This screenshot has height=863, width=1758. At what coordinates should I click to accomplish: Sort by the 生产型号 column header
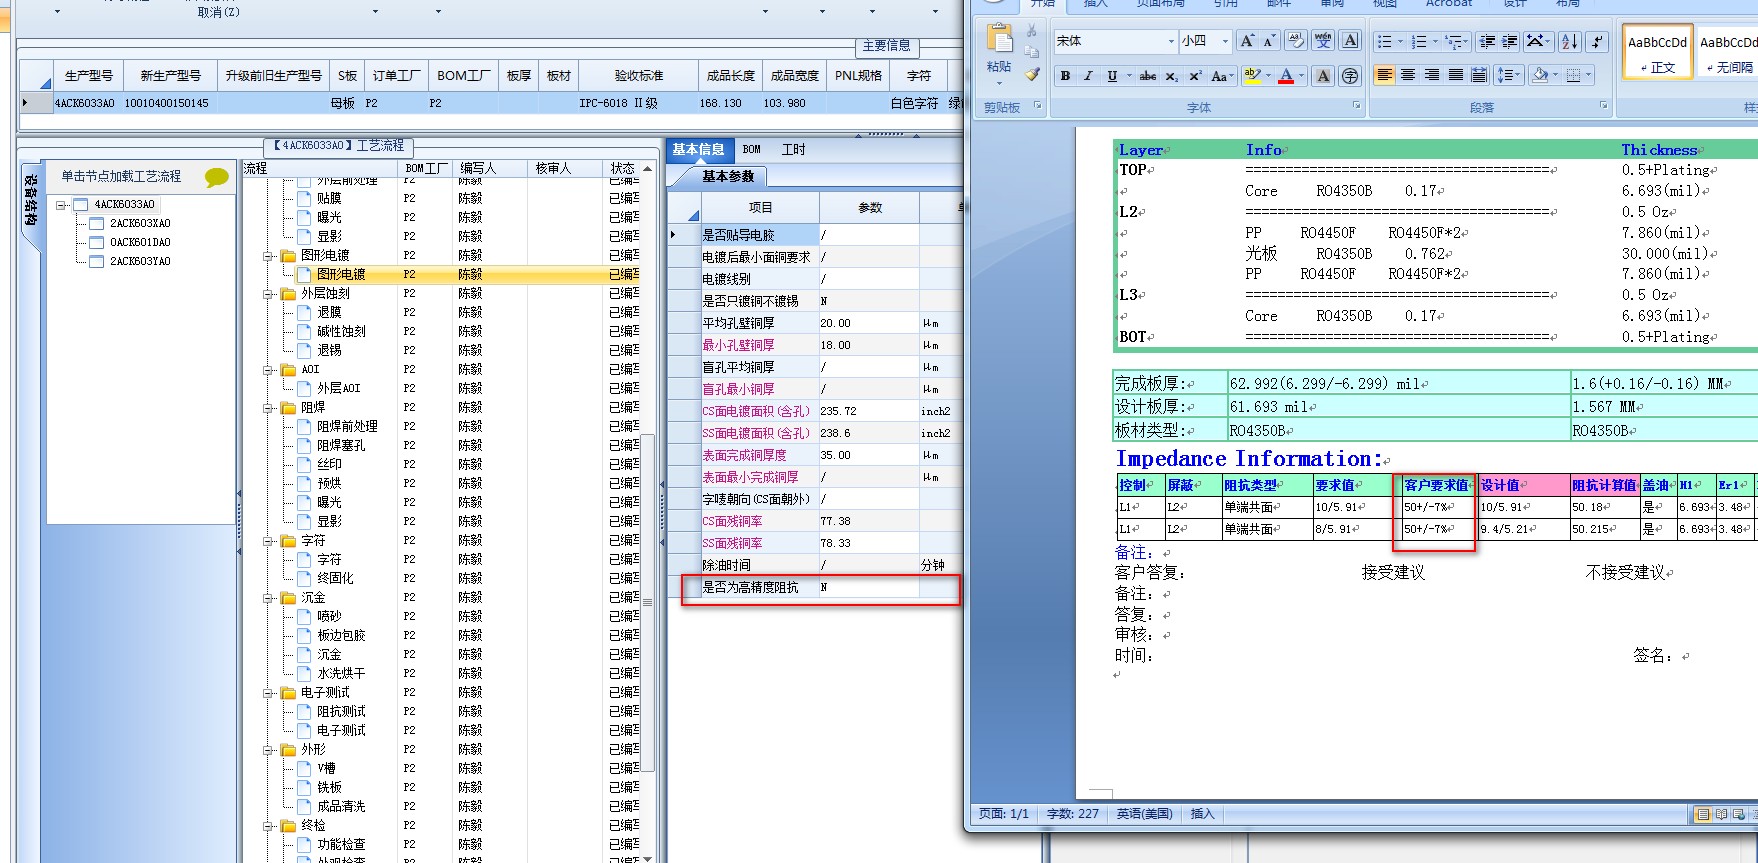(x=89, y=76)
